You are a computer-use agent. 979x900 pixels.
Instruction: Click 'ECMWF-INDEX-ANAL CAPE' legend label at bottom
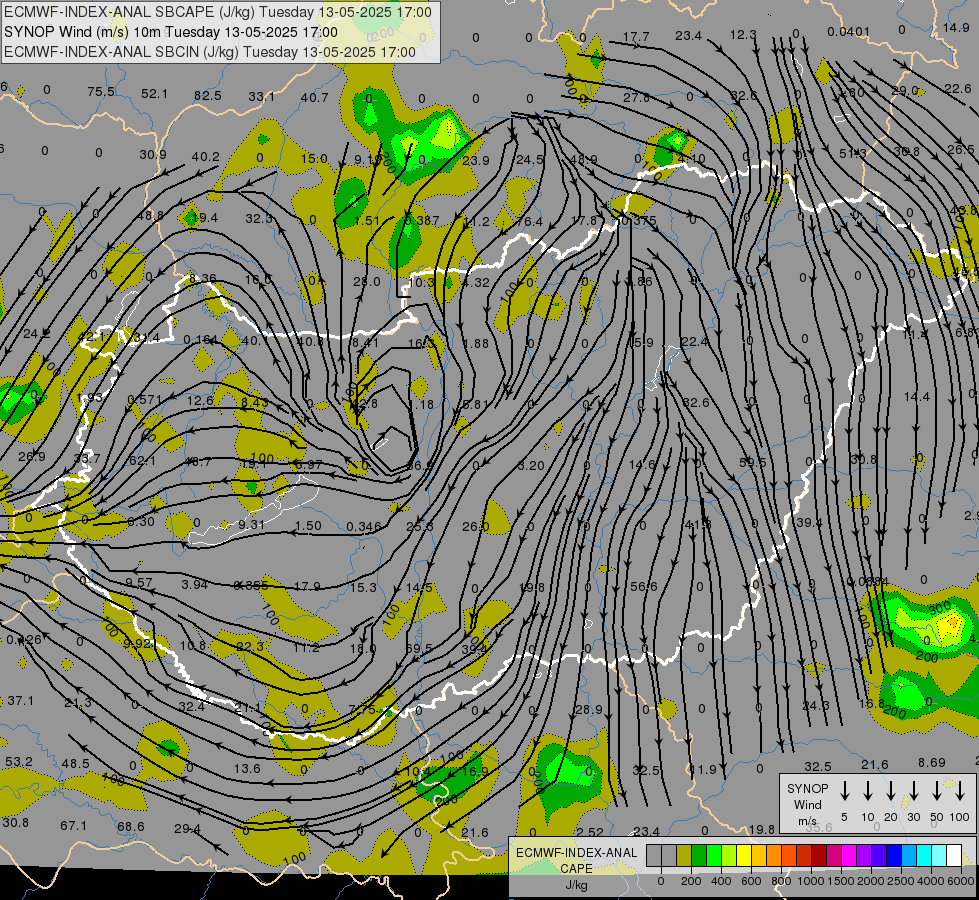576,860
